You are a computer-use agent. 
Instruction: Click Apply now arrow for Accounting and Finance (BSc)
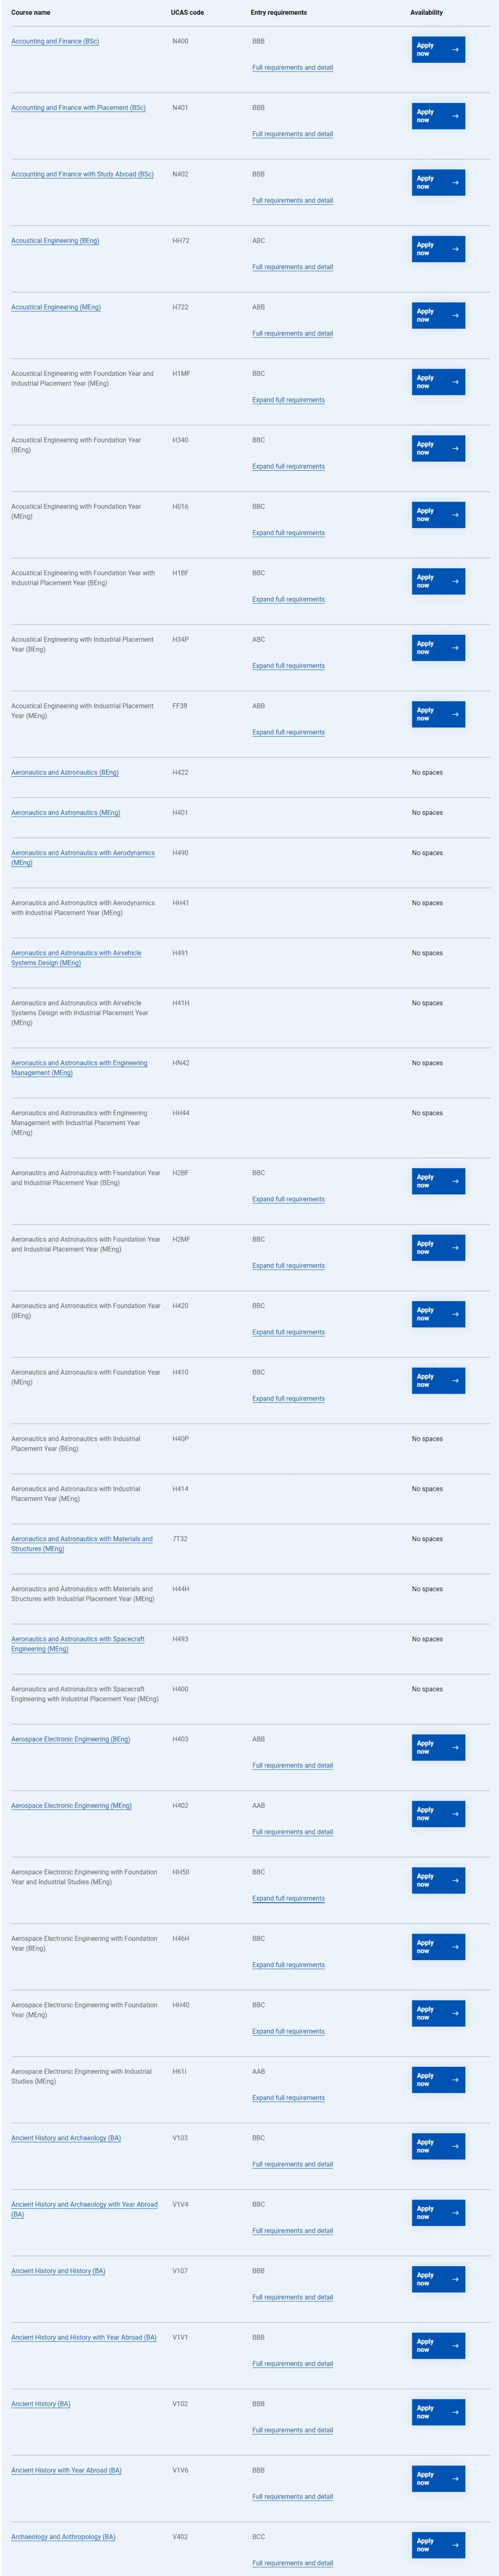(455, 49)
